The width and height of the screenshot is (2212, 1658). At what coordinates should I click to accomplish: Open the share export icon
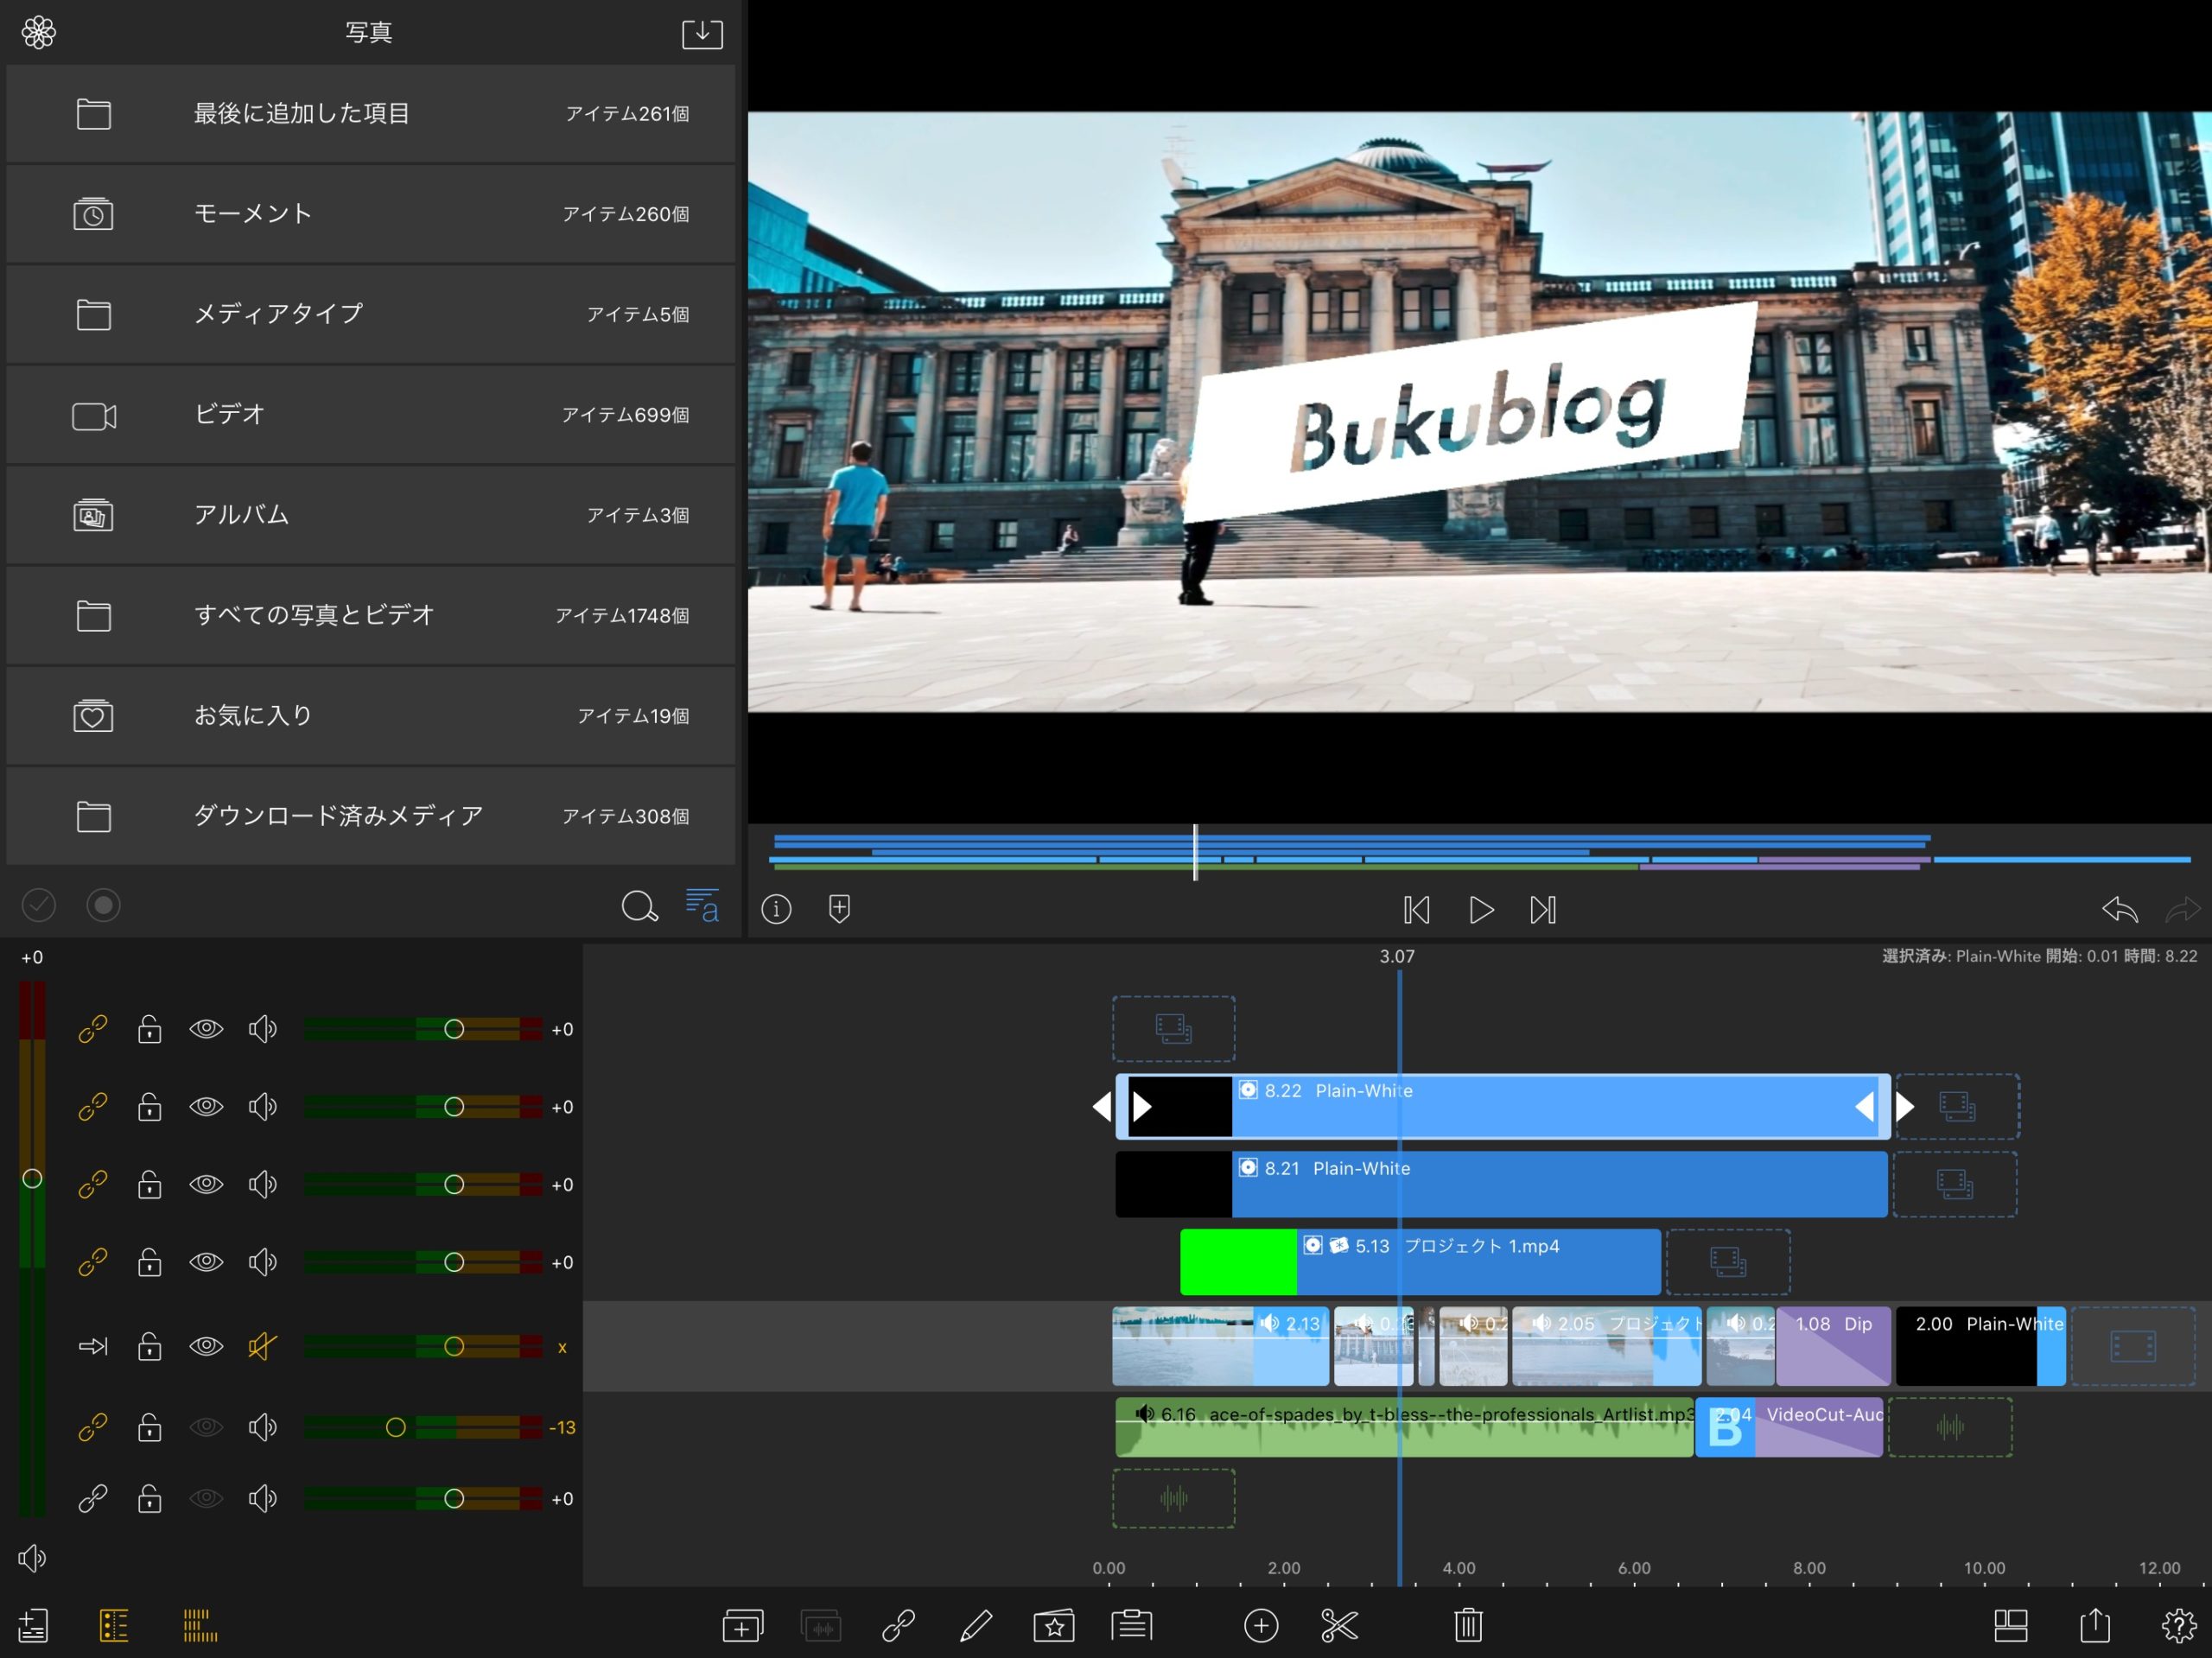coord(2095,1625)
